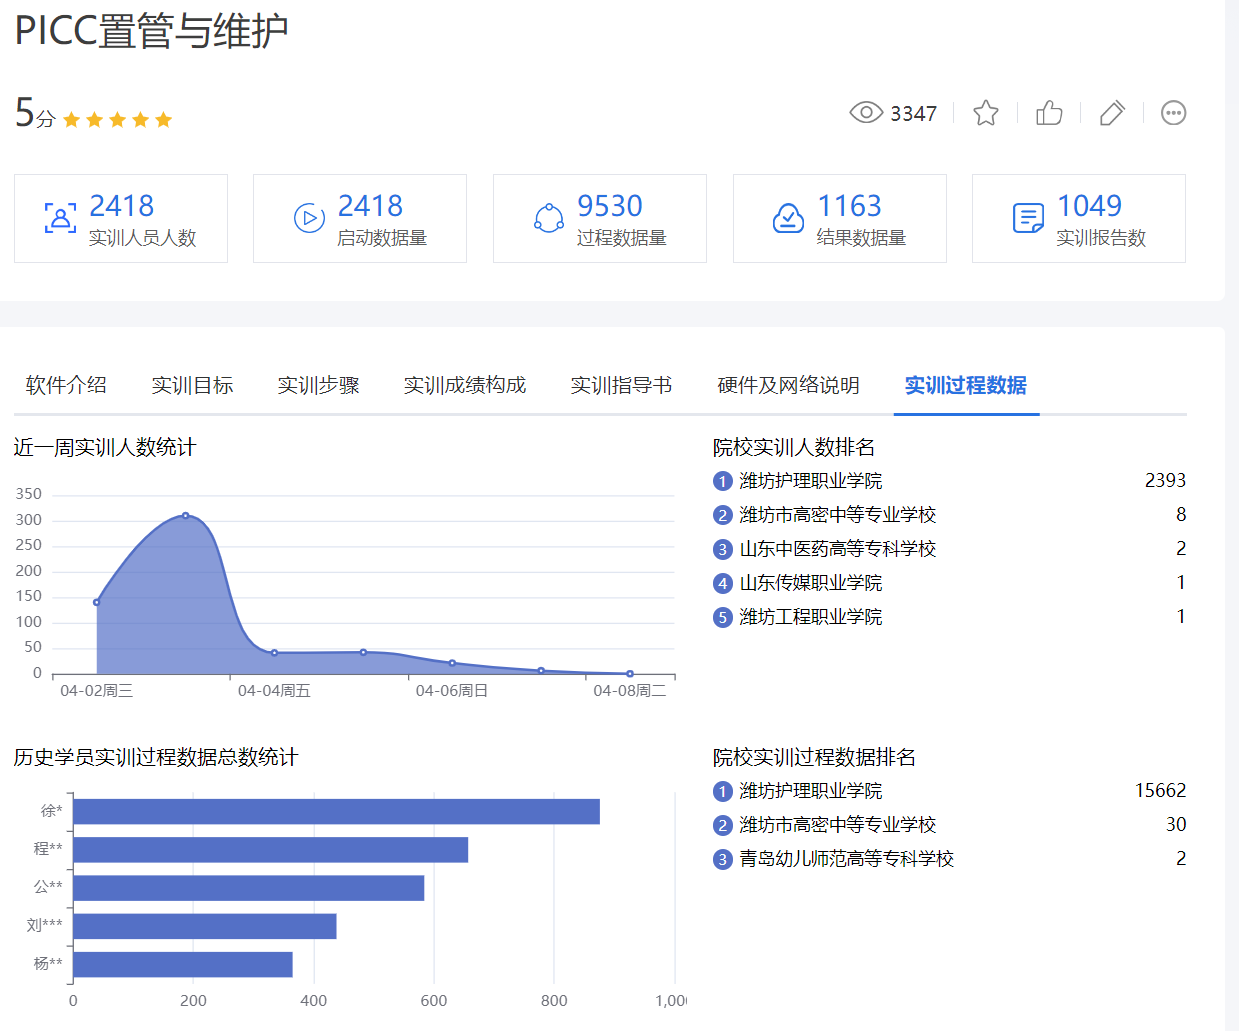Favorite the course with the star icon

point(985,113)
